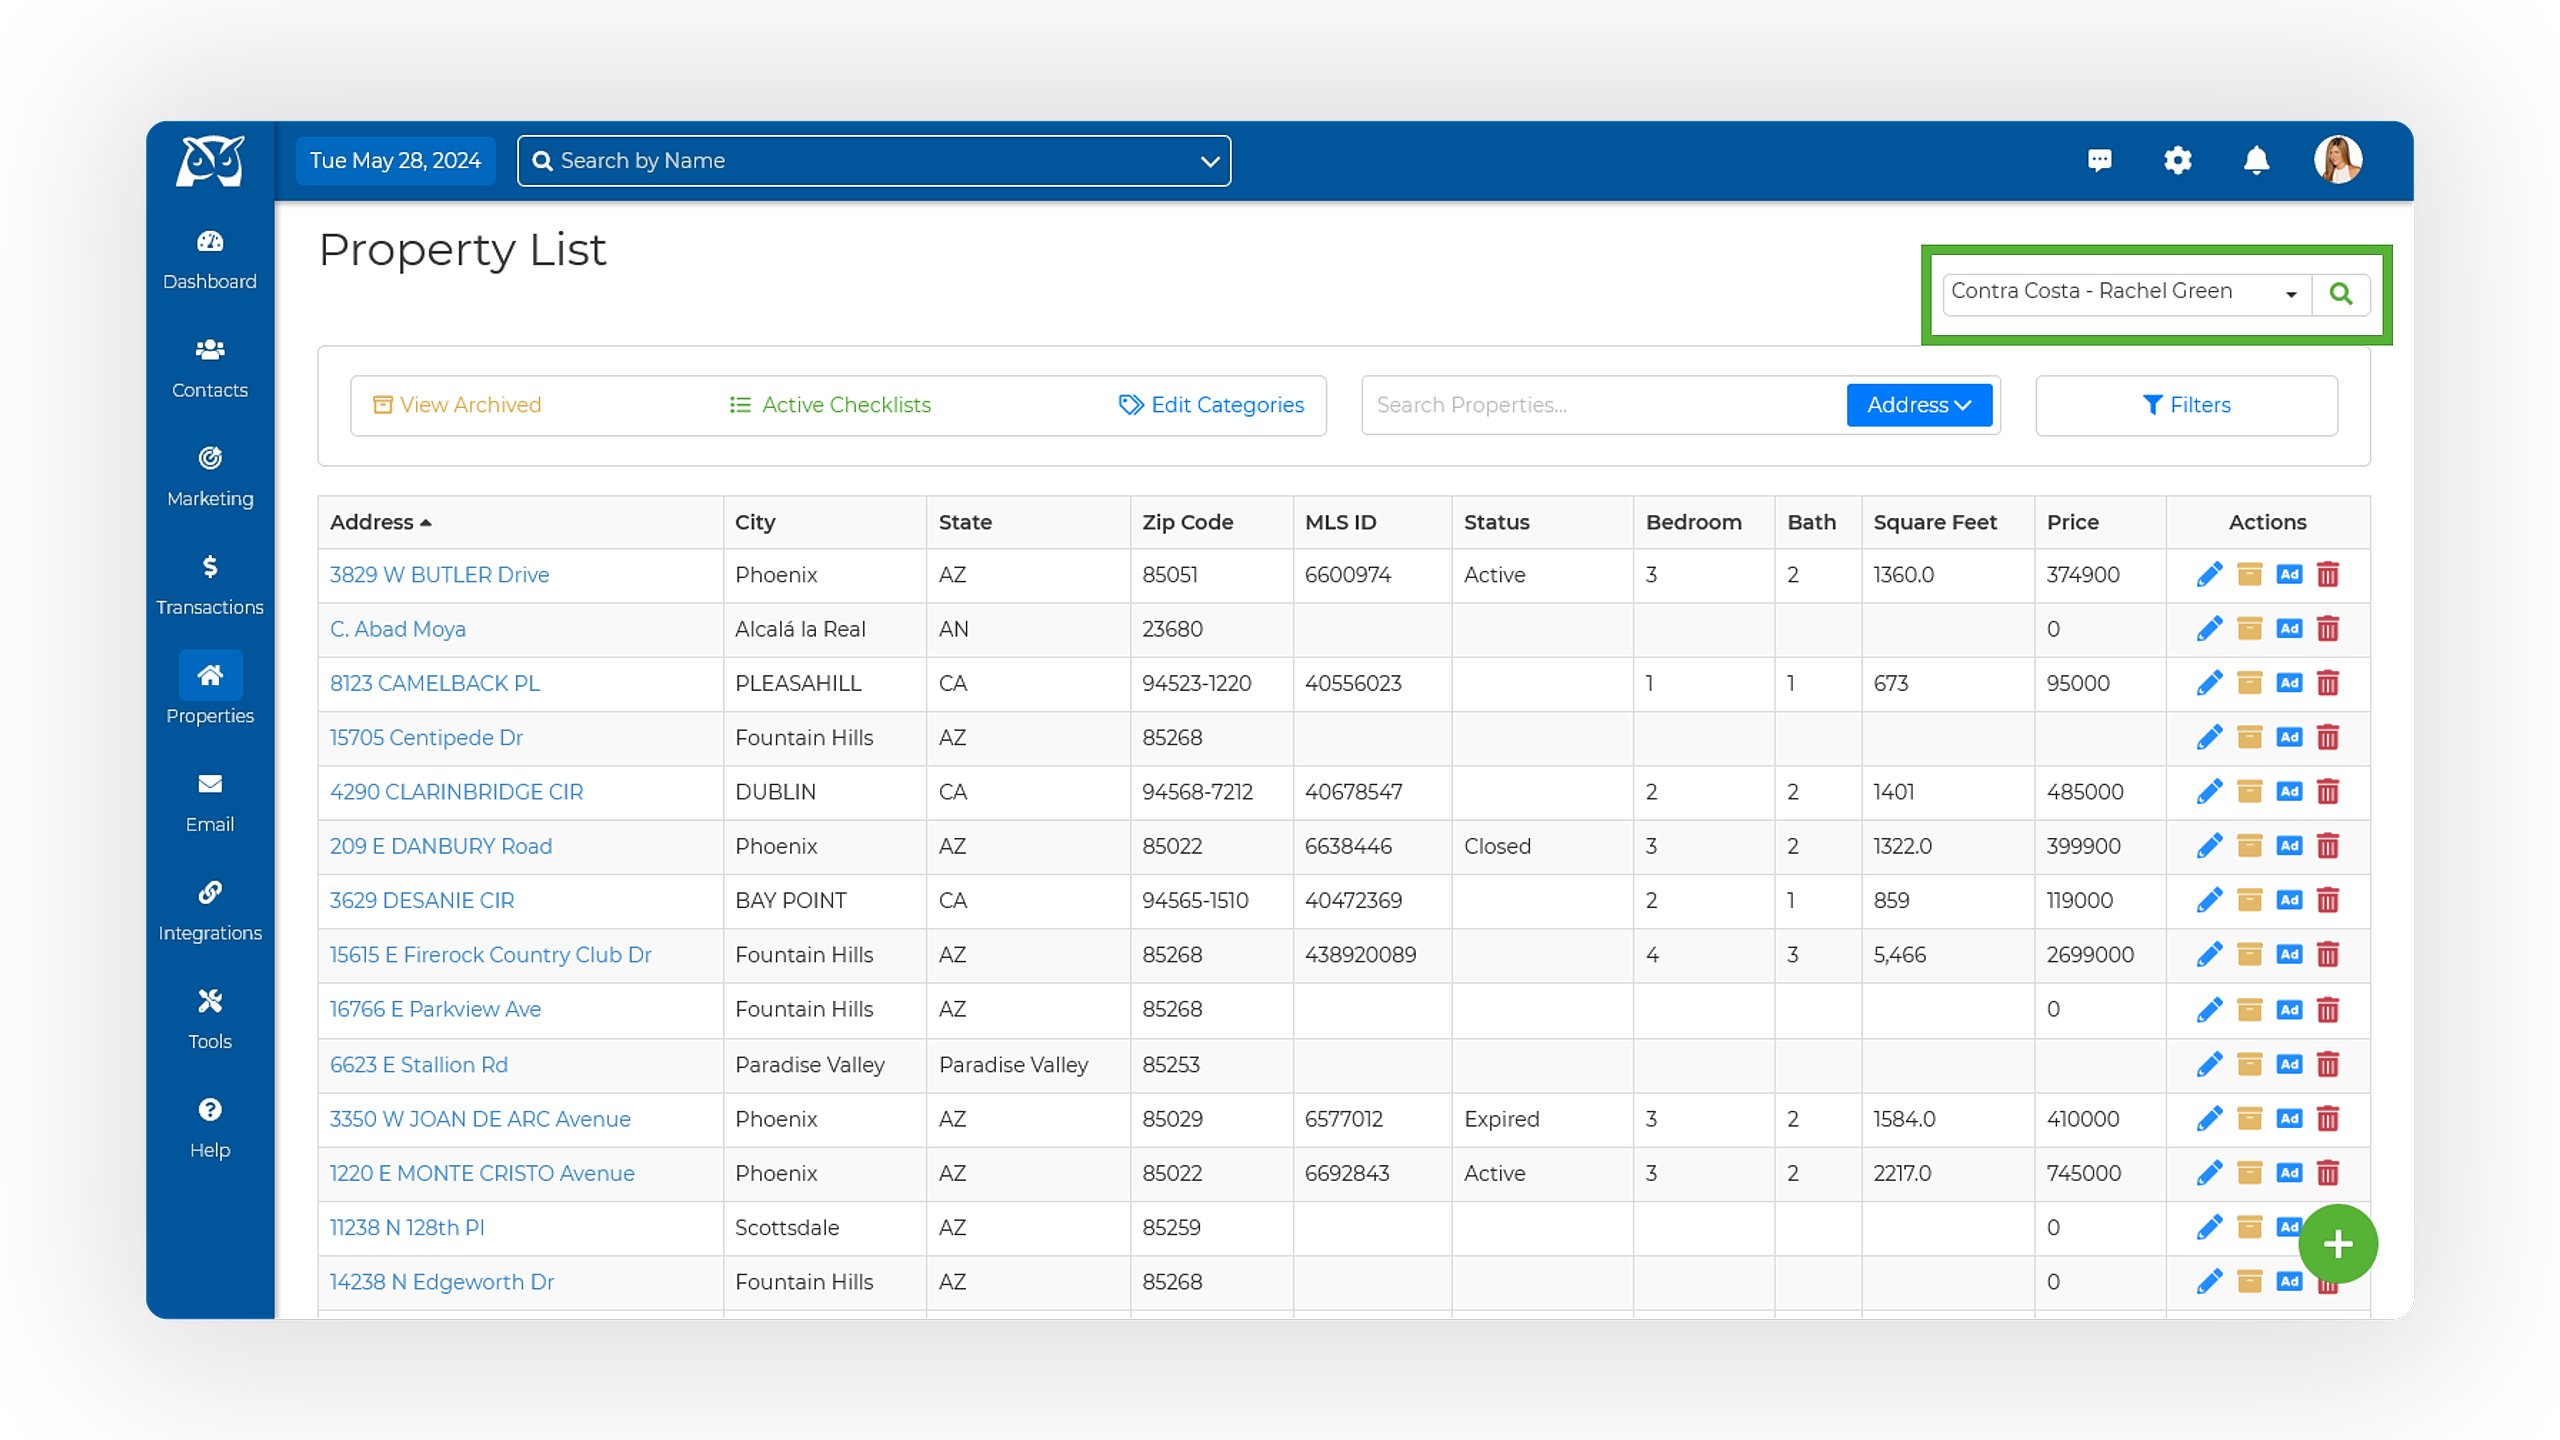
Task: Focus the Search Properties input field
Action: point(1604,405)
